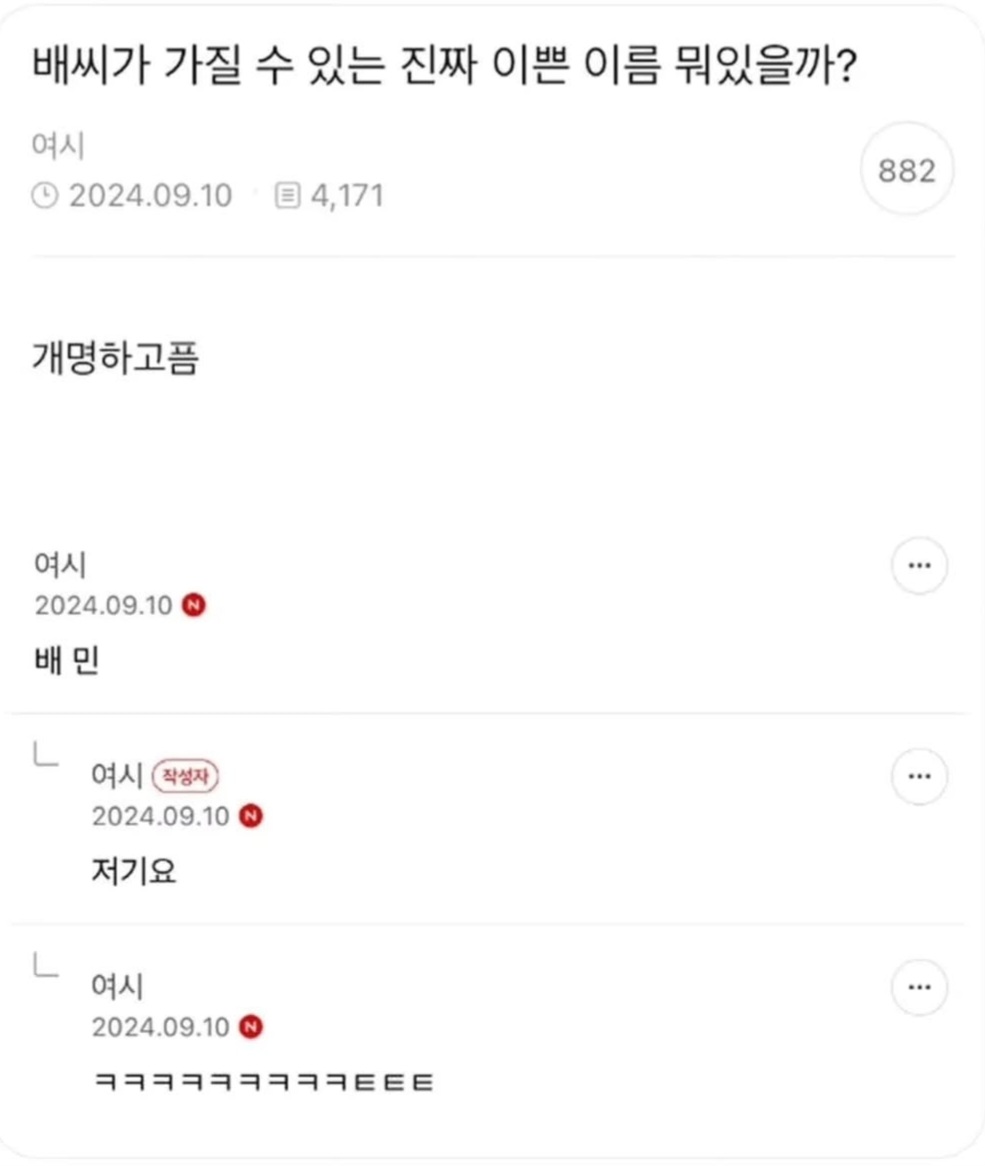Click the clock icon beside the post date

45,196
